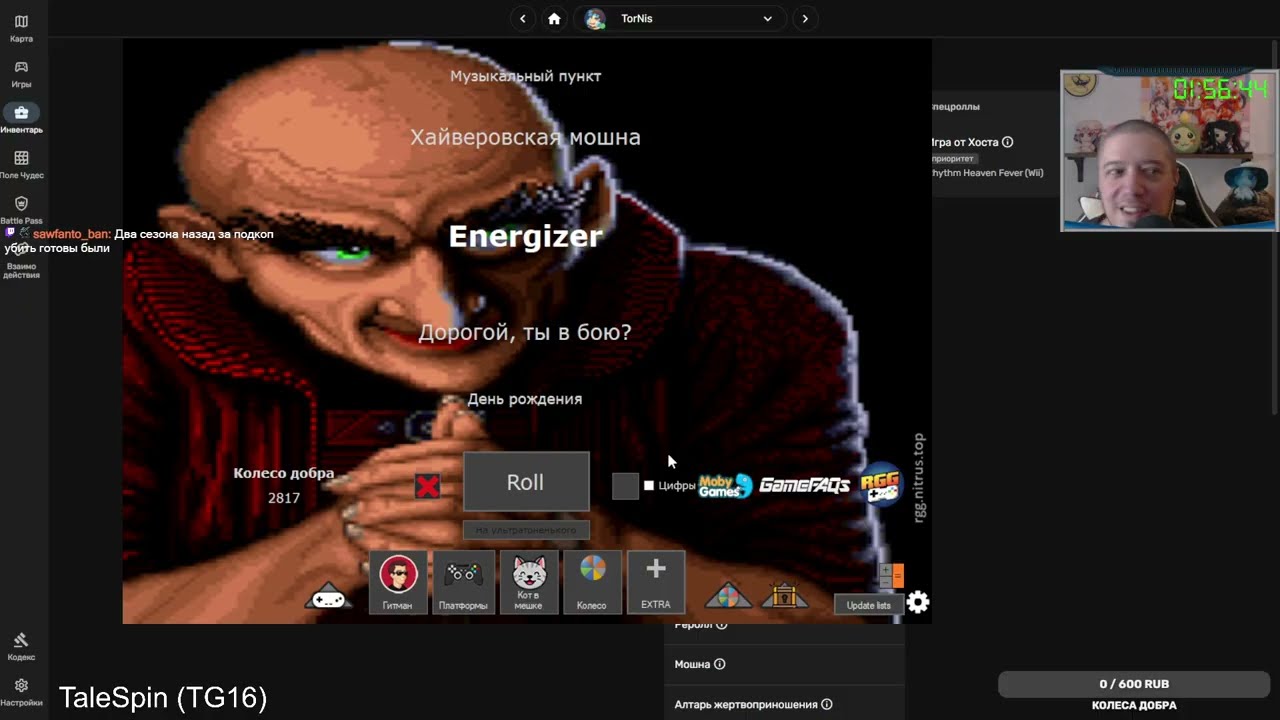Click the Update lists button

point(868,605)
